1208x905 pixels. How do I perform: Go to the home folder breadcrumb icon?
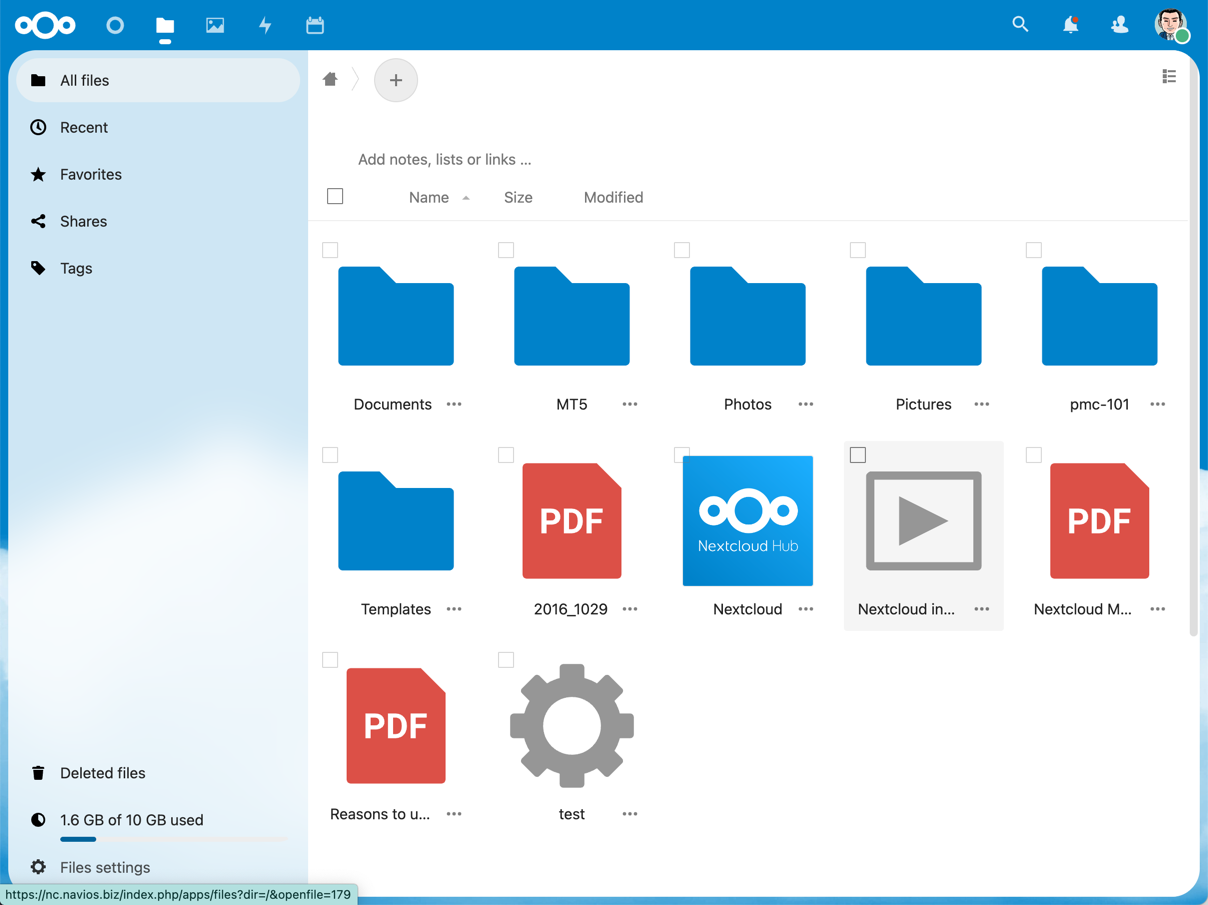click(x=330, y=79)
